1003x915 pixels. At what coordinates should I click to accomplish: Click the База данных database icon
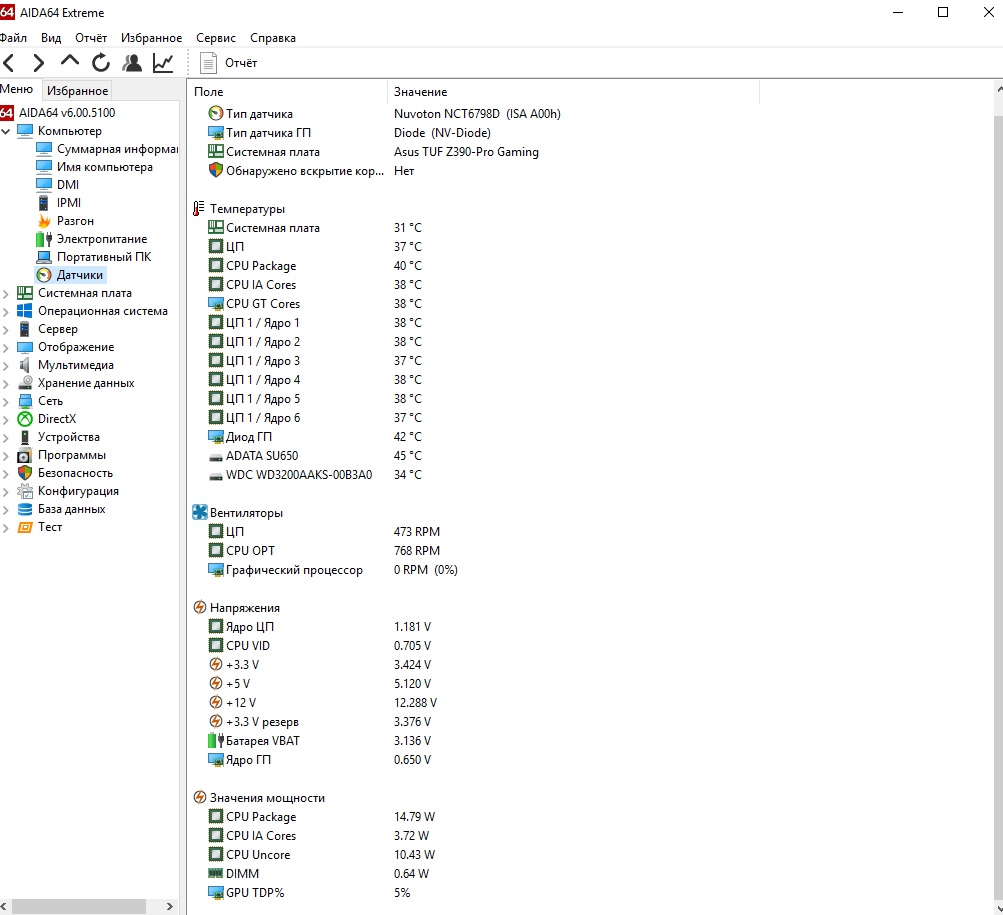(x=25, y=509)
